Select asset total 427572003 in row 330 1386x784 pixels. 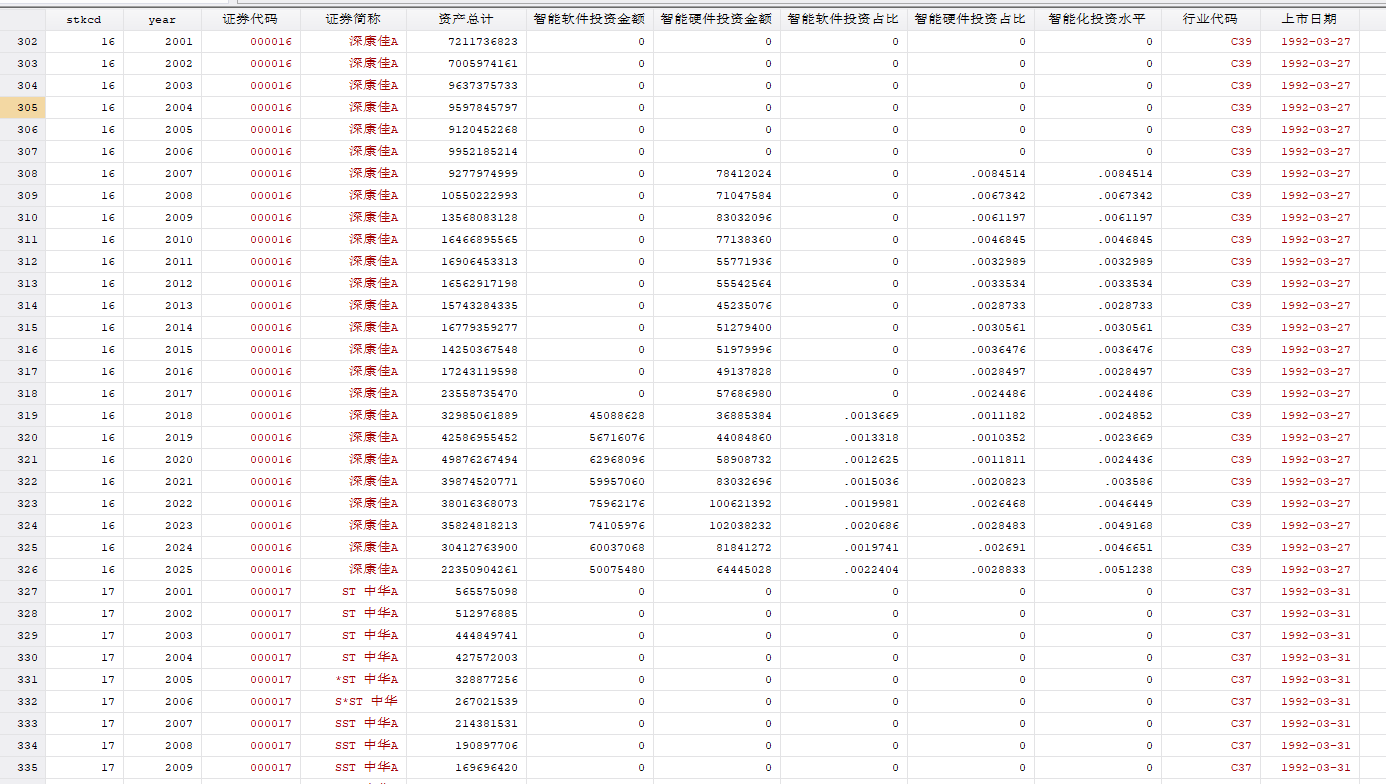coord(466,657)
